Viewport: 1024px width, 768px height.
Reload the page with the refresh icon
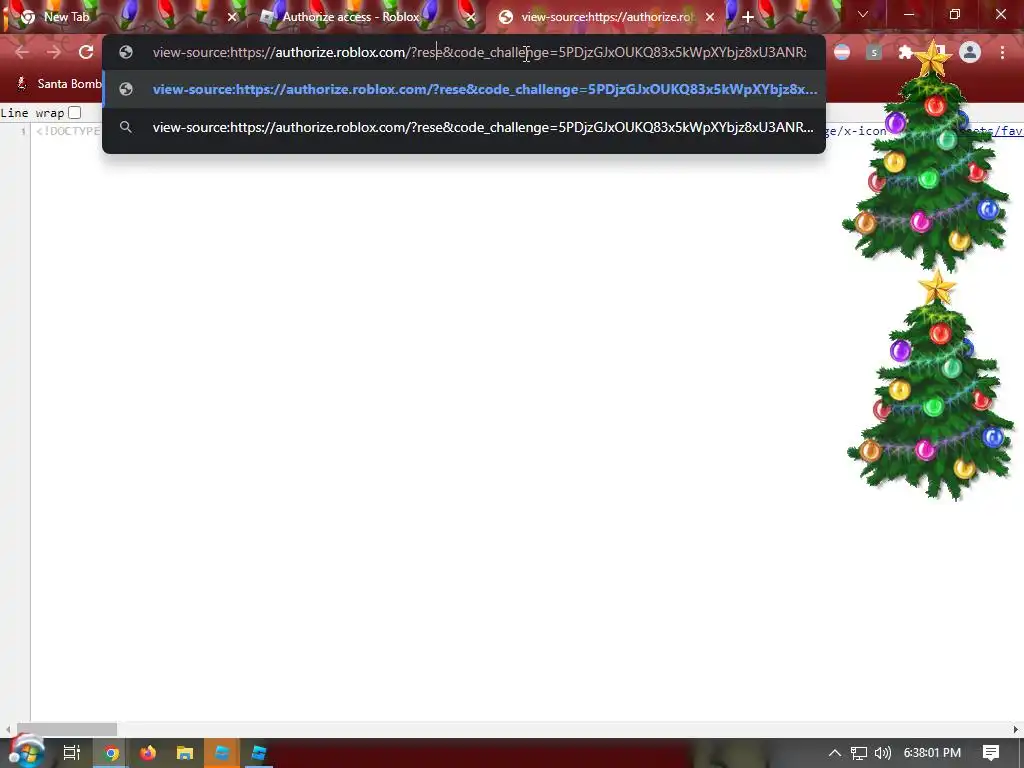coord(86,52)
